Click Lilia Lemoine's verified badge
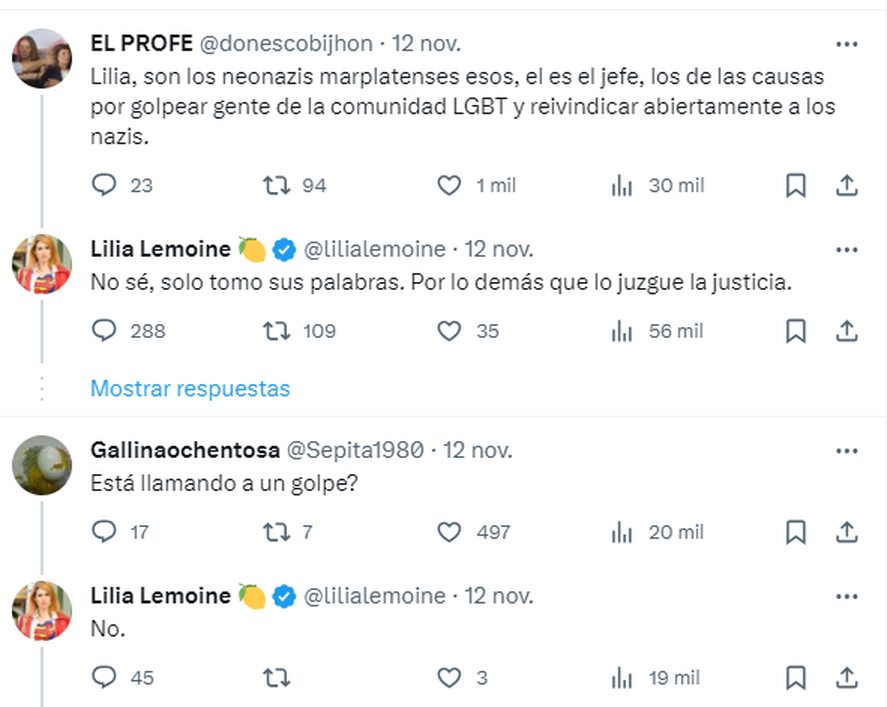 284,249
